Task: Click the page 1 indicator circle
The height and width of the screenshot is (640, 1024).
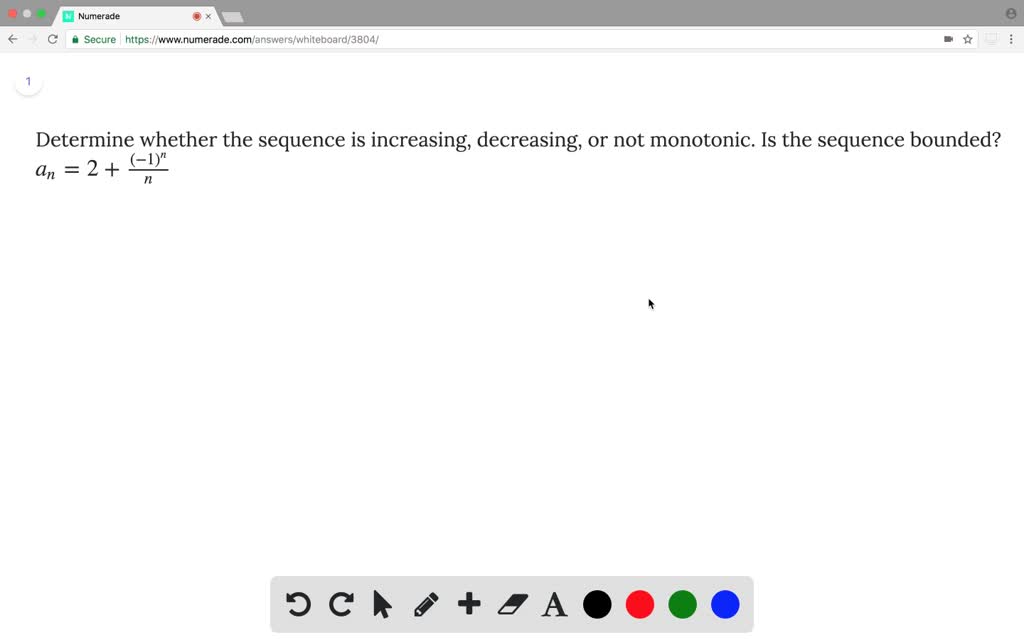Action: pos(28,81)
